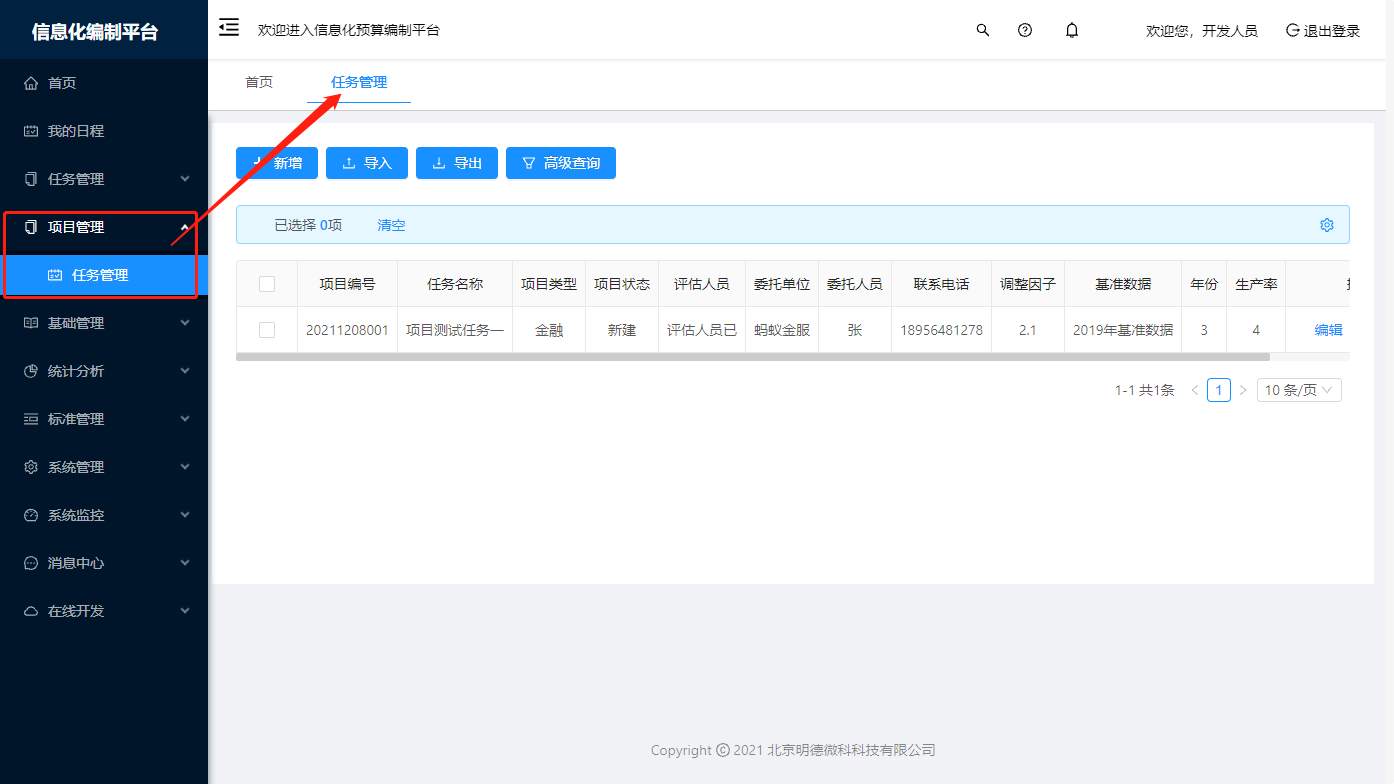Select page 1 in the pagination control
The image size is (1394, 784).
(x=1219, y=390)
